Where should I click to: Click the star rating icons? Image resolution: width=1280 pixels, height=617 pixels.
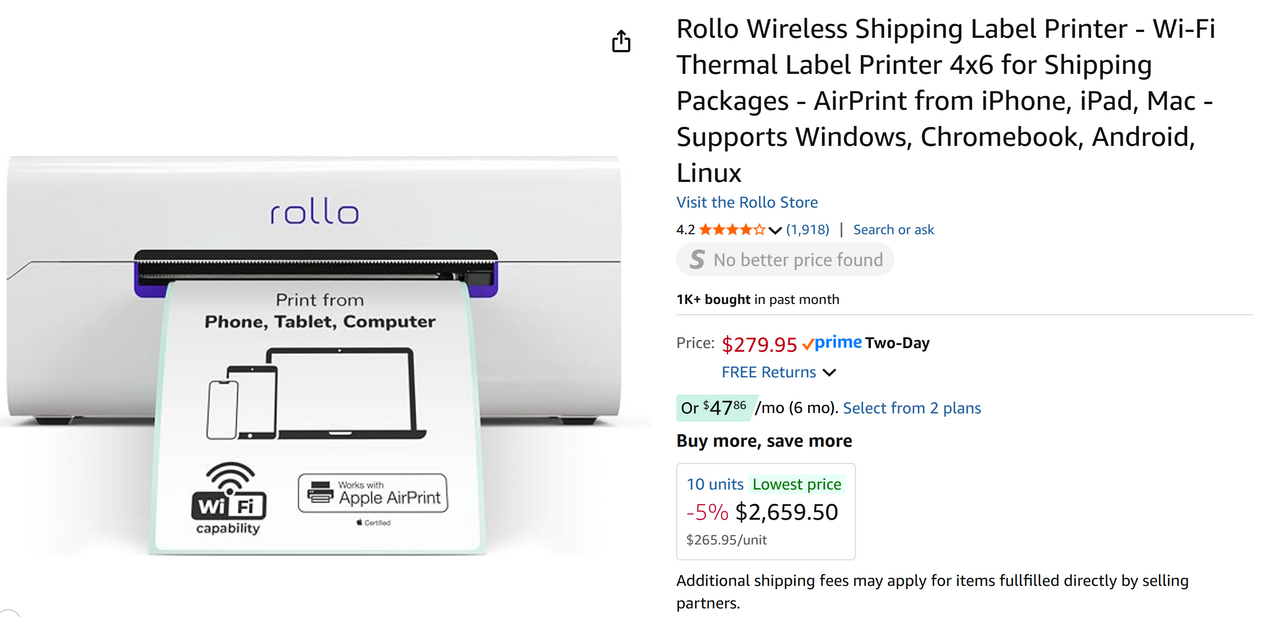(732, 230)
